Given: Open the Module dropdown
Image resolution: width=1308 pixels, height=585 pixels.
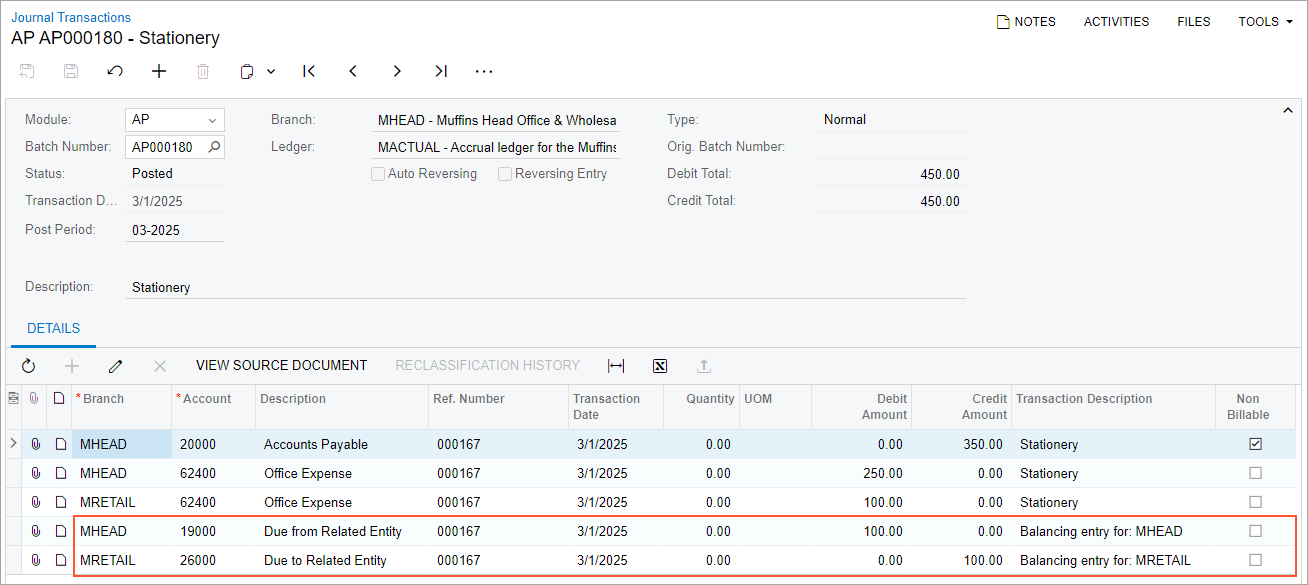Looking at the screenshot, I should [x=212, y=120].
